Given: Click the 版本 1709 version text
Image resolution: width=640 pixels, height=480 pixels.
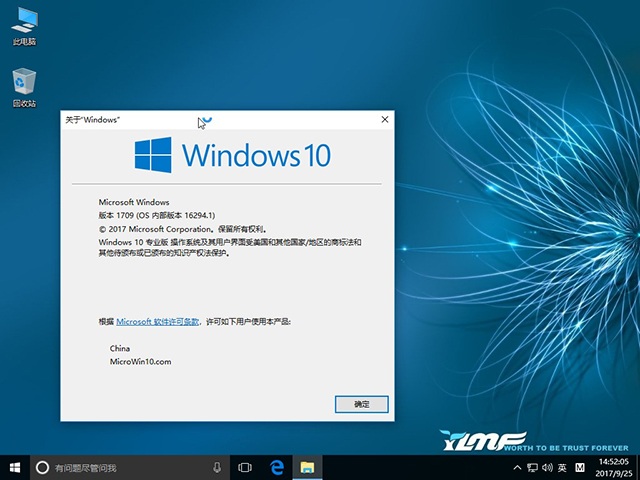Looking at the screenshot, I should pos(157,215).
